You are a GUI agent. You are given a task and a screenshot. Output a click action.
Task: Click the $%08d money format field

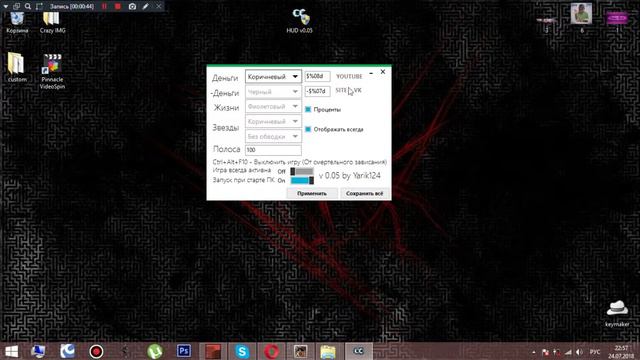[x=317, y=76]
